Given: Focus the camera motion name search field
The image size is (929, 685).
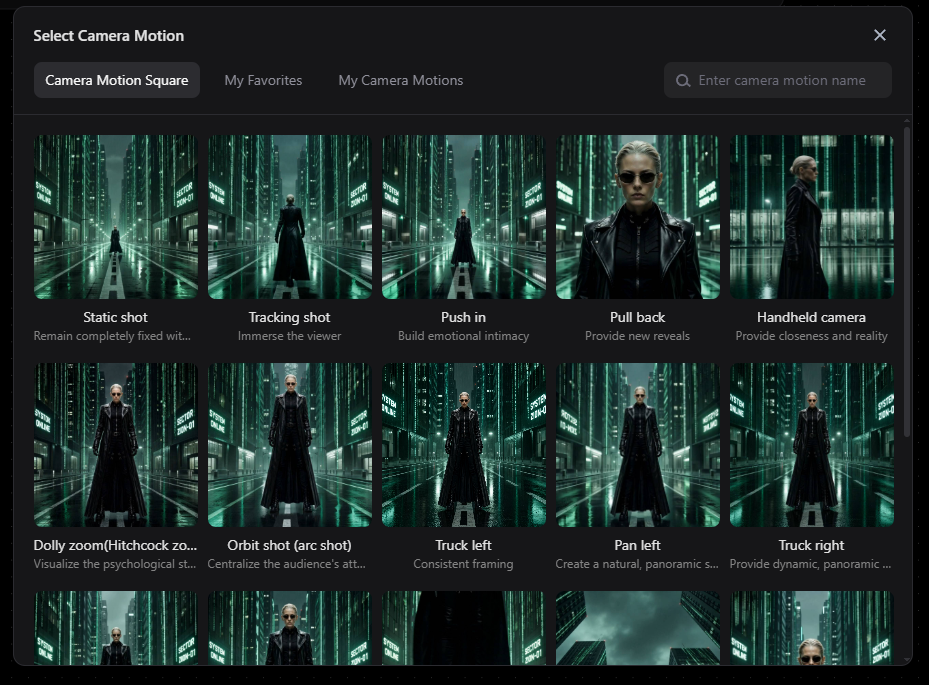Looking at the screenshot, I should 777,80.
